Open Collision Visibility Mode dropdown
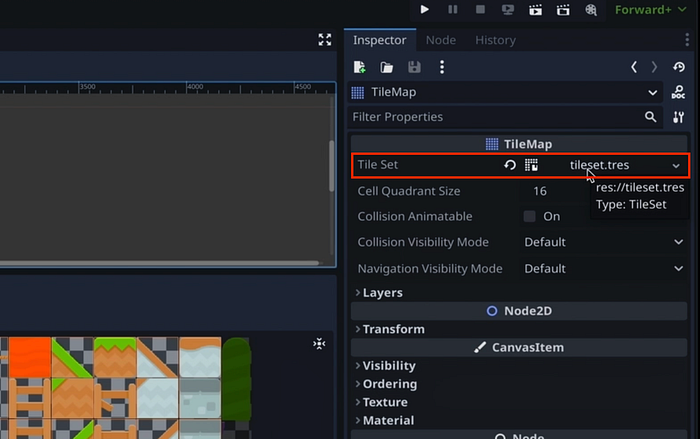The image size is (700, 439). click(604, 242)
